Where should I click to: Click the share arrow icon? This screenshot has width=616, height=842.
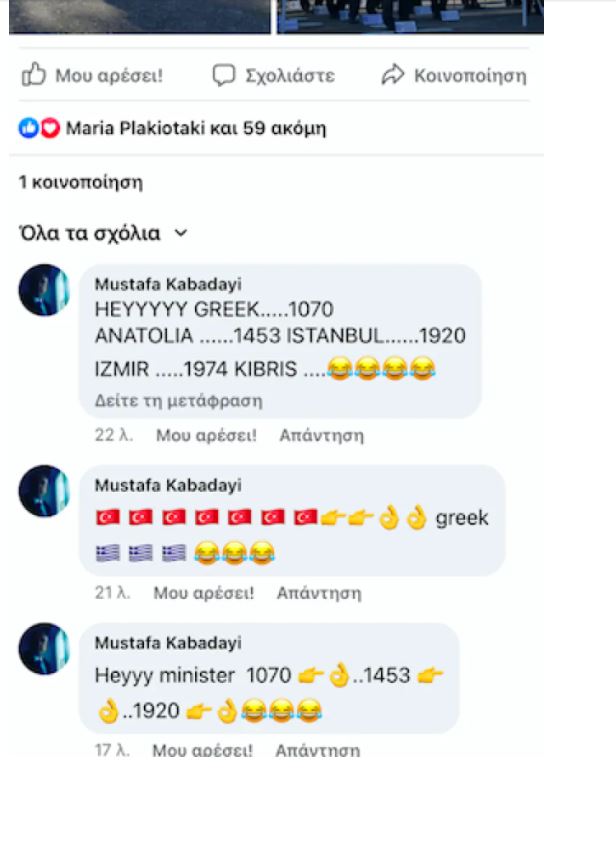coord(393,75)
